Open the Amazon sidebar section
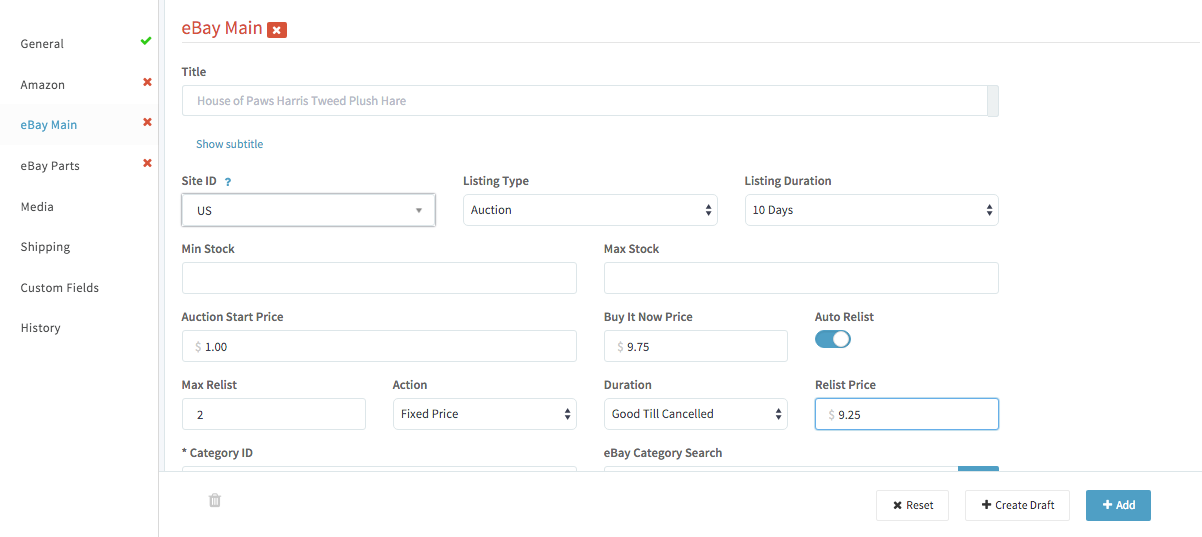The width and height of the screenshot is (1202, 537). (43, 85)
